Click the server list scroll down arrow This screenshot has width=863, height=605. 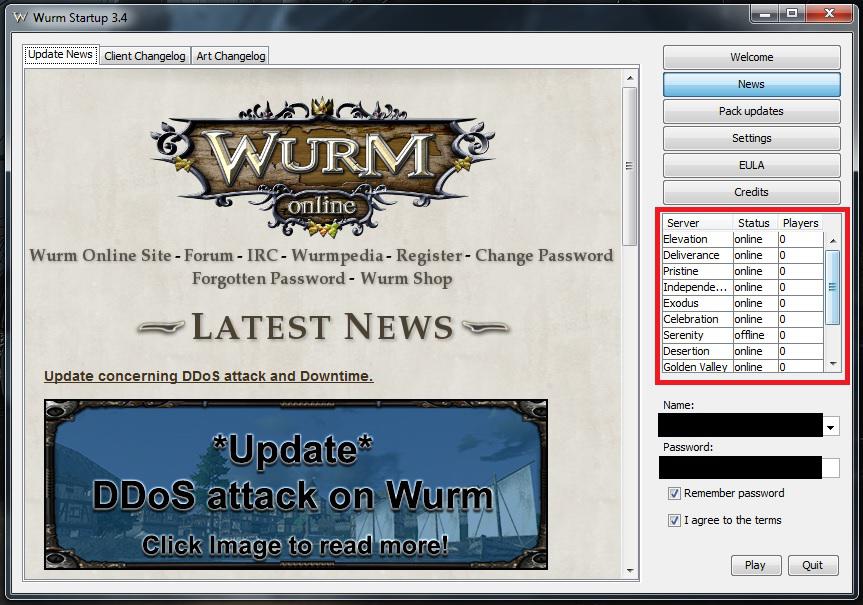(x=833, y=363)
